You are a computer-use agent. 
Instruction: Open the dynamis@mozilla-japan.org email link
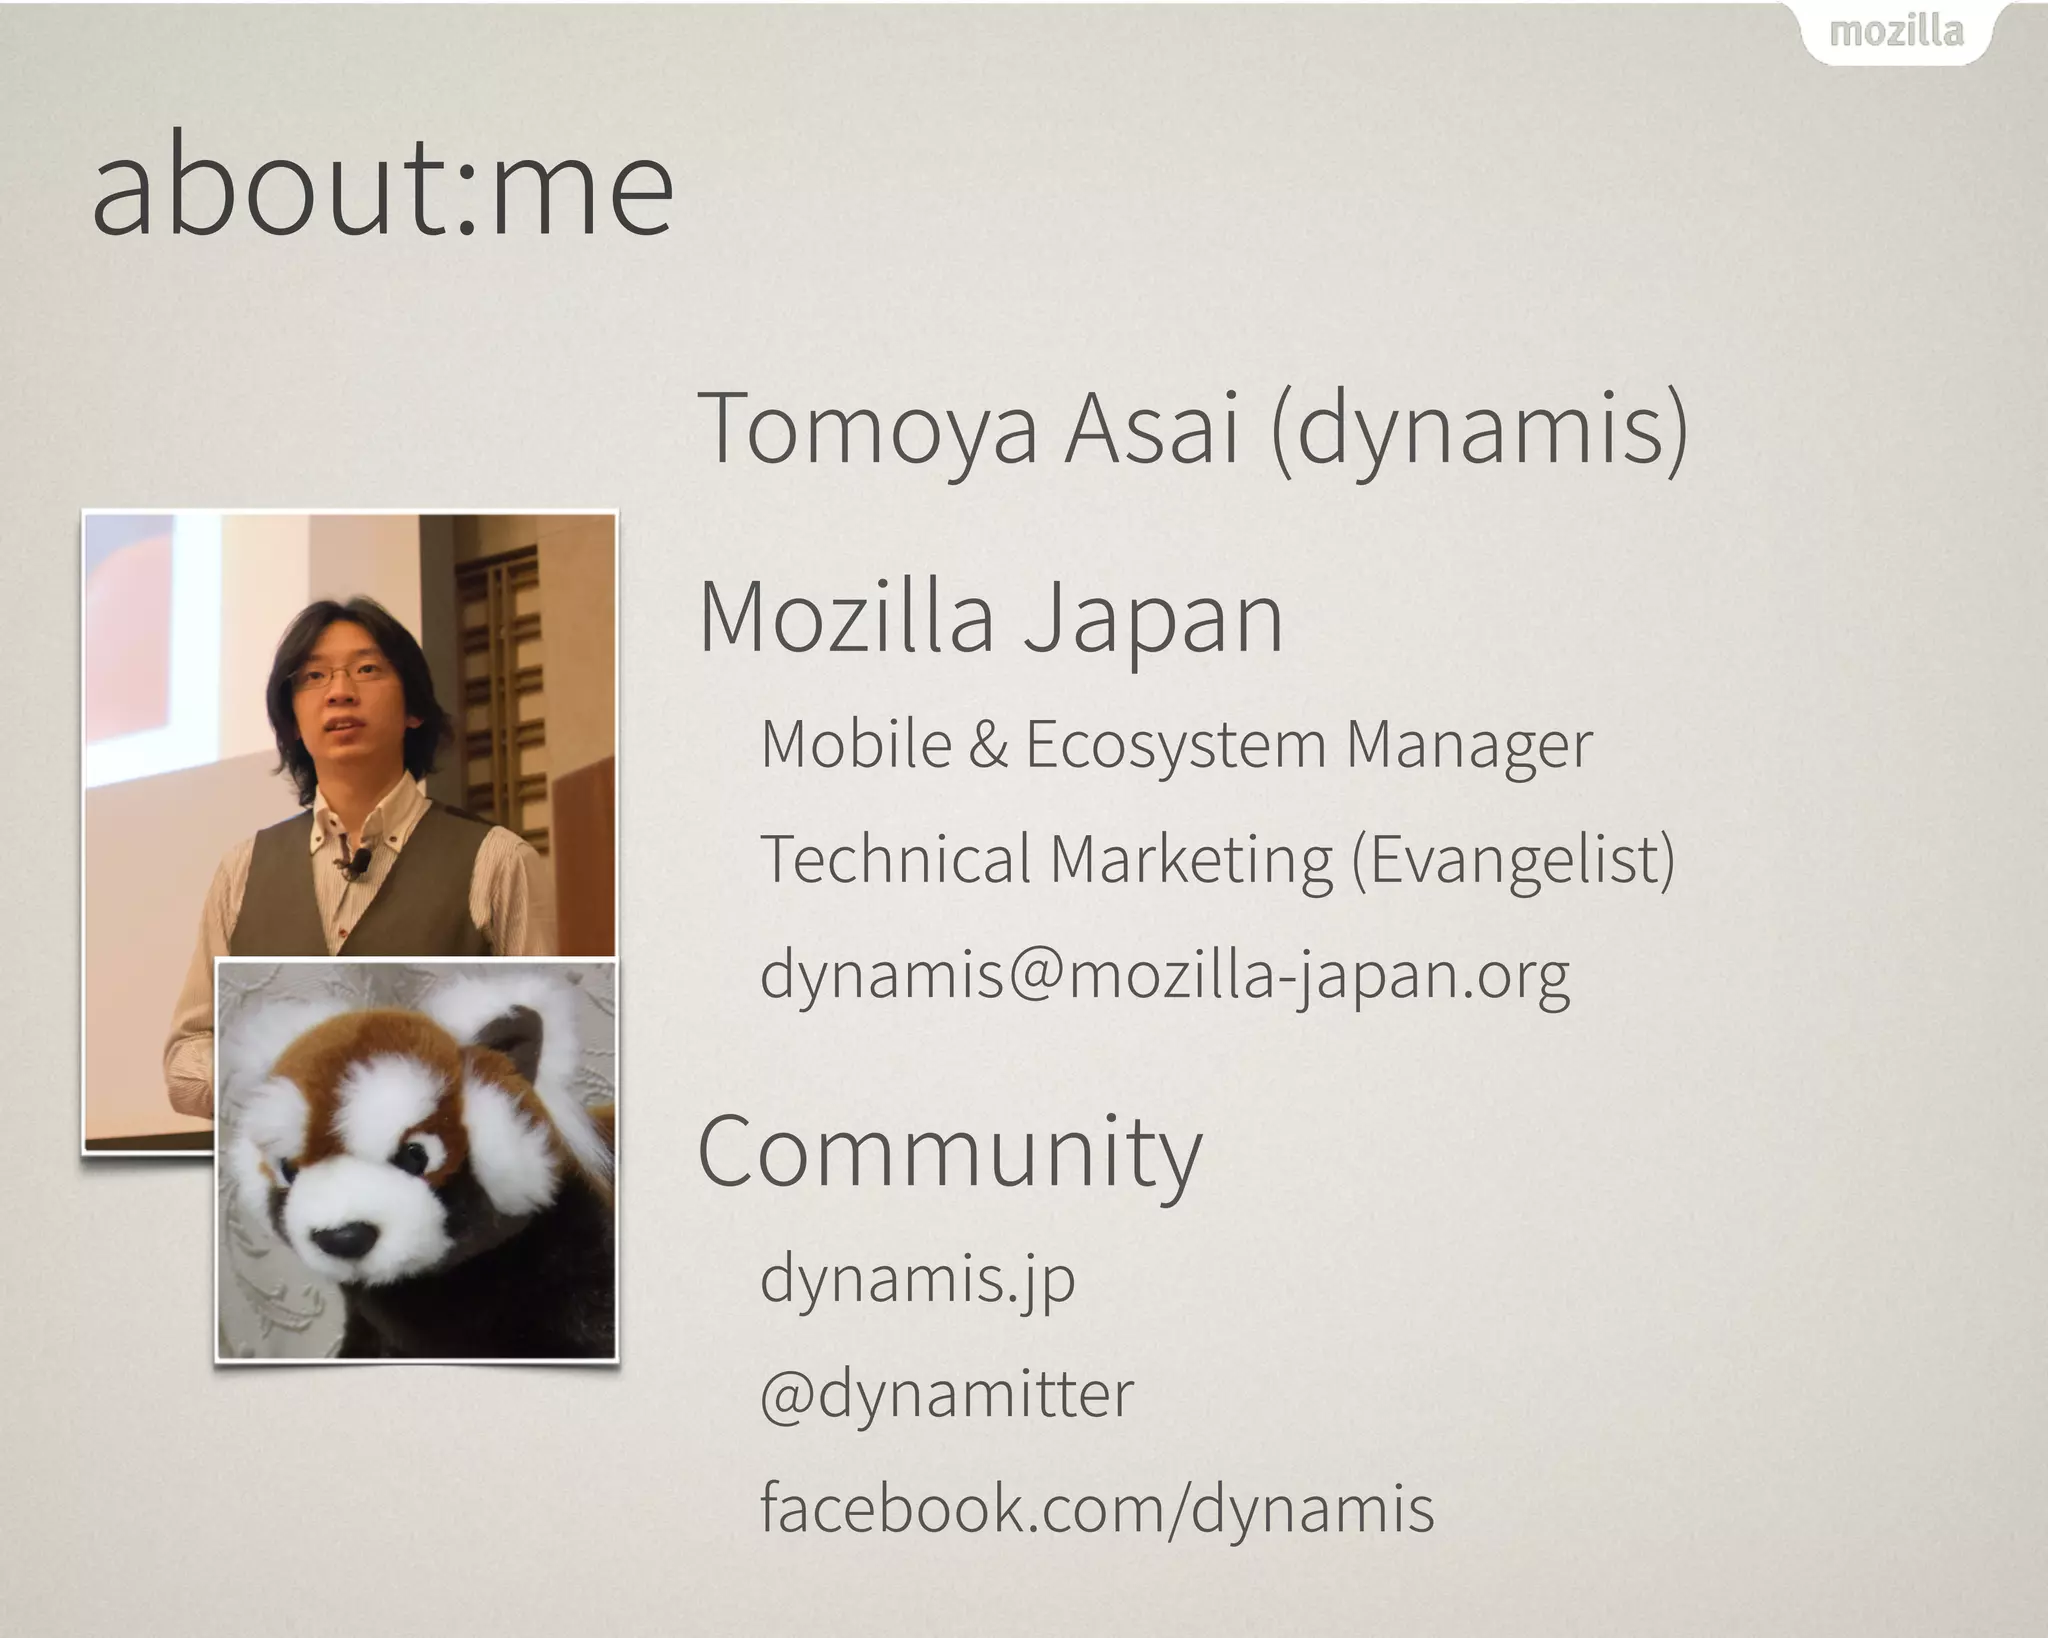click(1164, 974)
